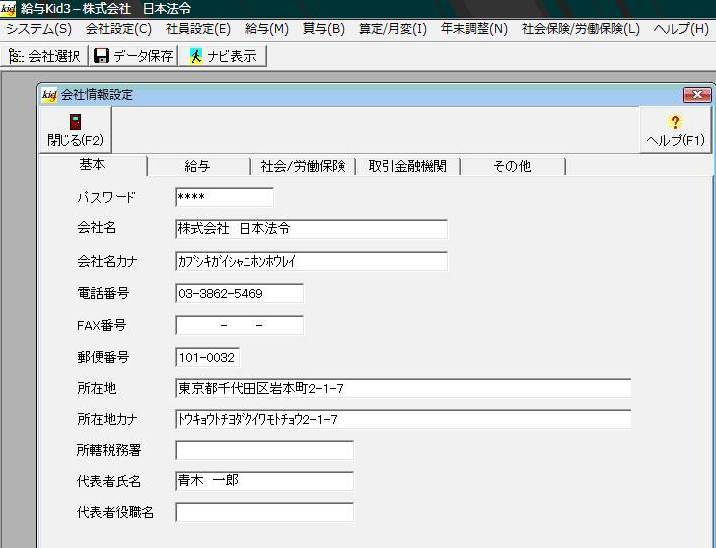
Task: Click the 会社名カナ input field
Action: [x=311, y=261]
